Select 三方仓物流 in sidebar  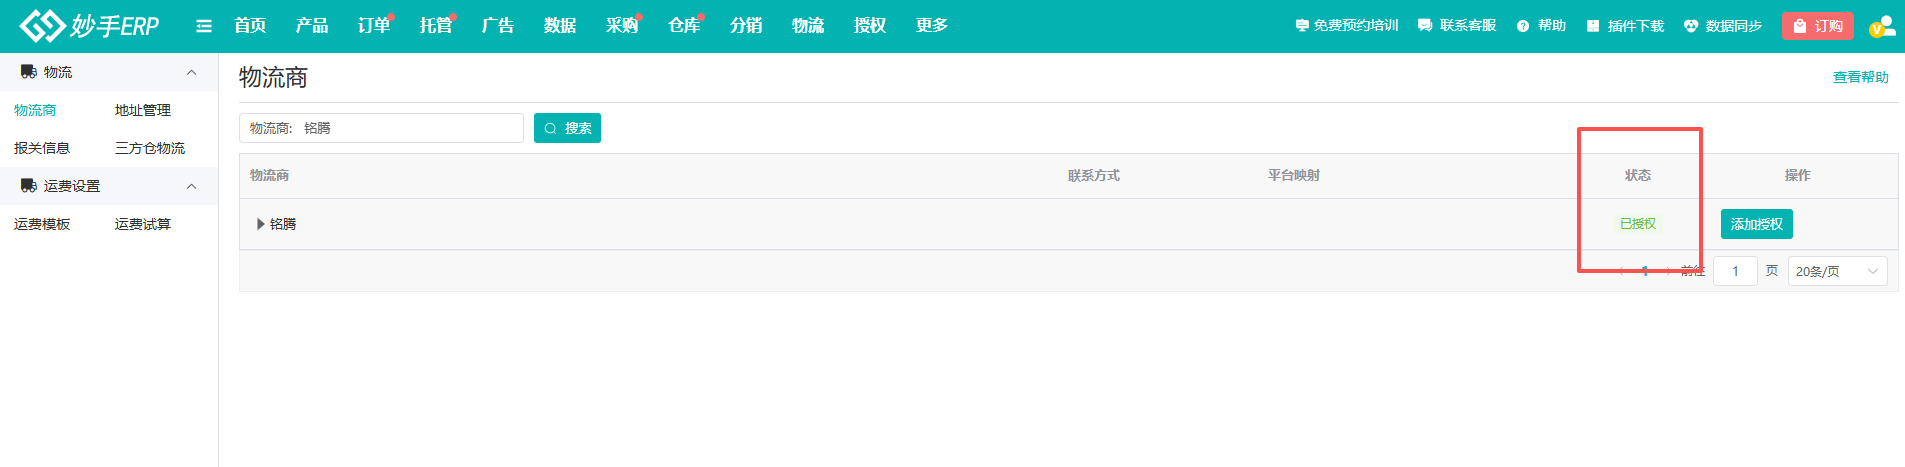point(150,148)
